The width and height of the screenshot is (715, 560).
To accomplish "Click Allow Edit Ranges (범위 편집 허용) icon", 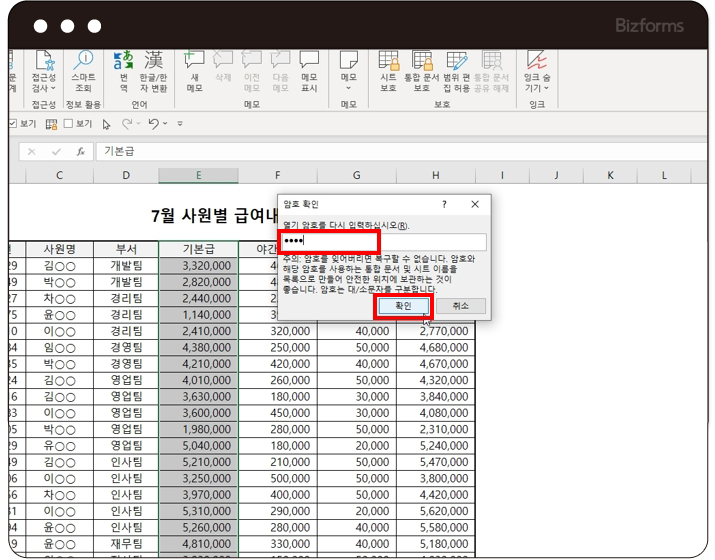I will click(457, 62).
